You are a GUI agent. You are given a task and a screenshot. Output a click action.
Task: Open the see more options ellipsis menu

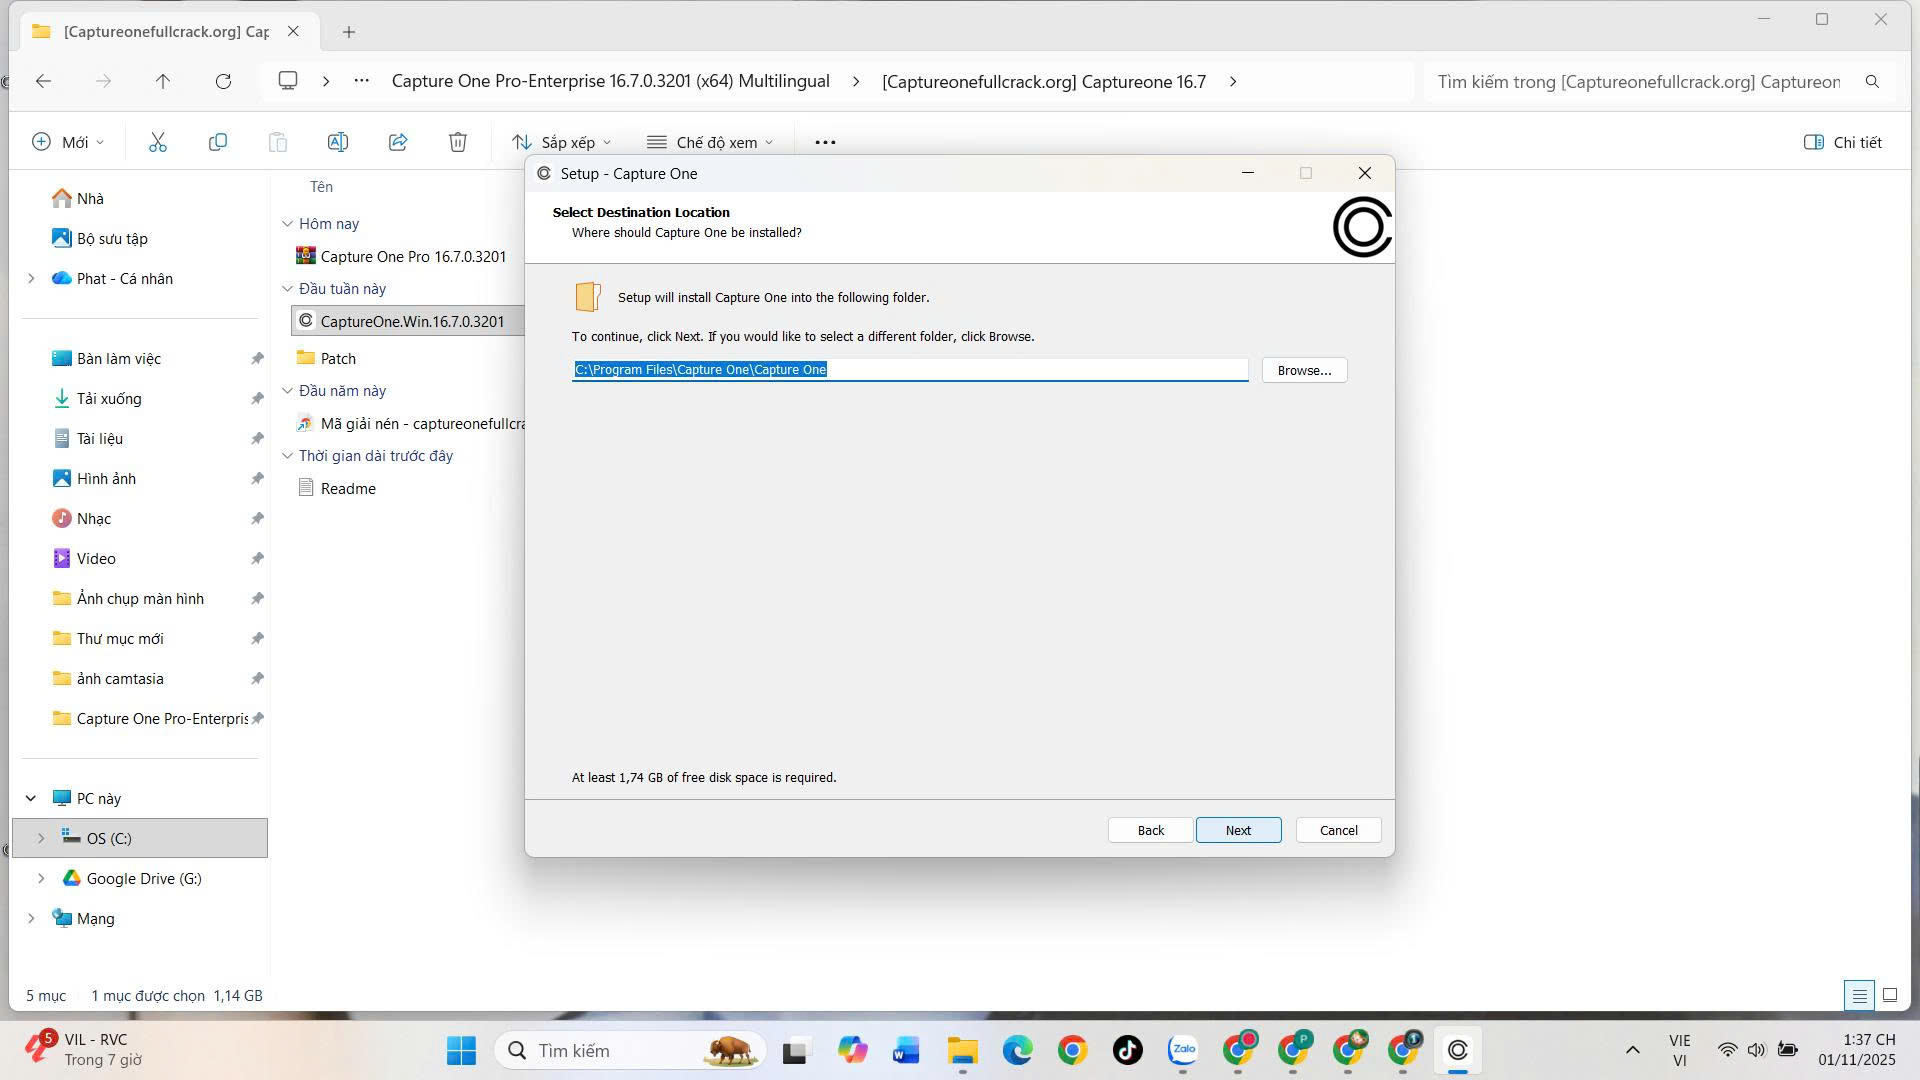pos(825,142)
